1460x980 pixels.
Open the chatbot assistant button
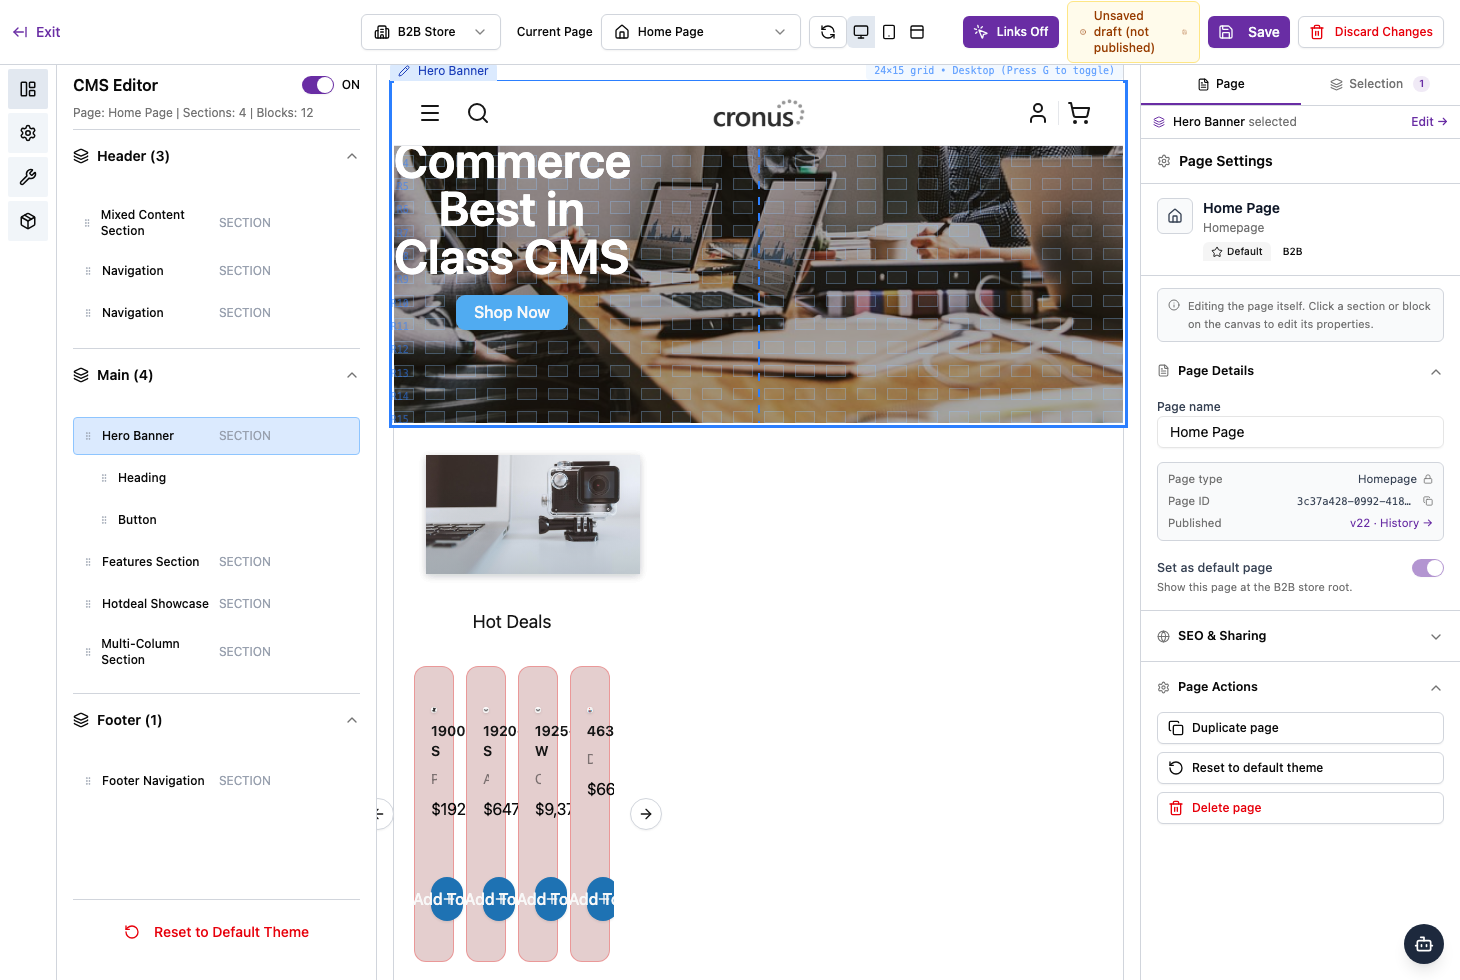pyautogui.click(x=1424, y=944)
